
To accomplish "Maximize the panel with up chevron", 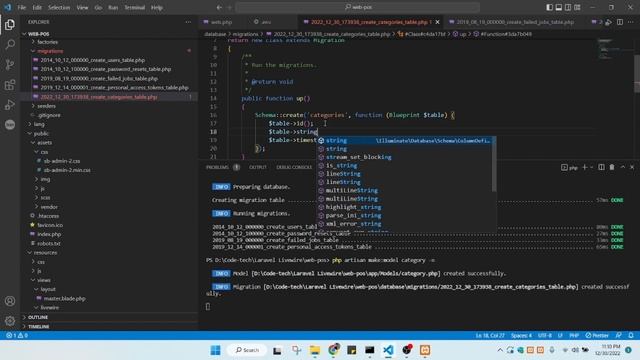I will click(622, 167).
